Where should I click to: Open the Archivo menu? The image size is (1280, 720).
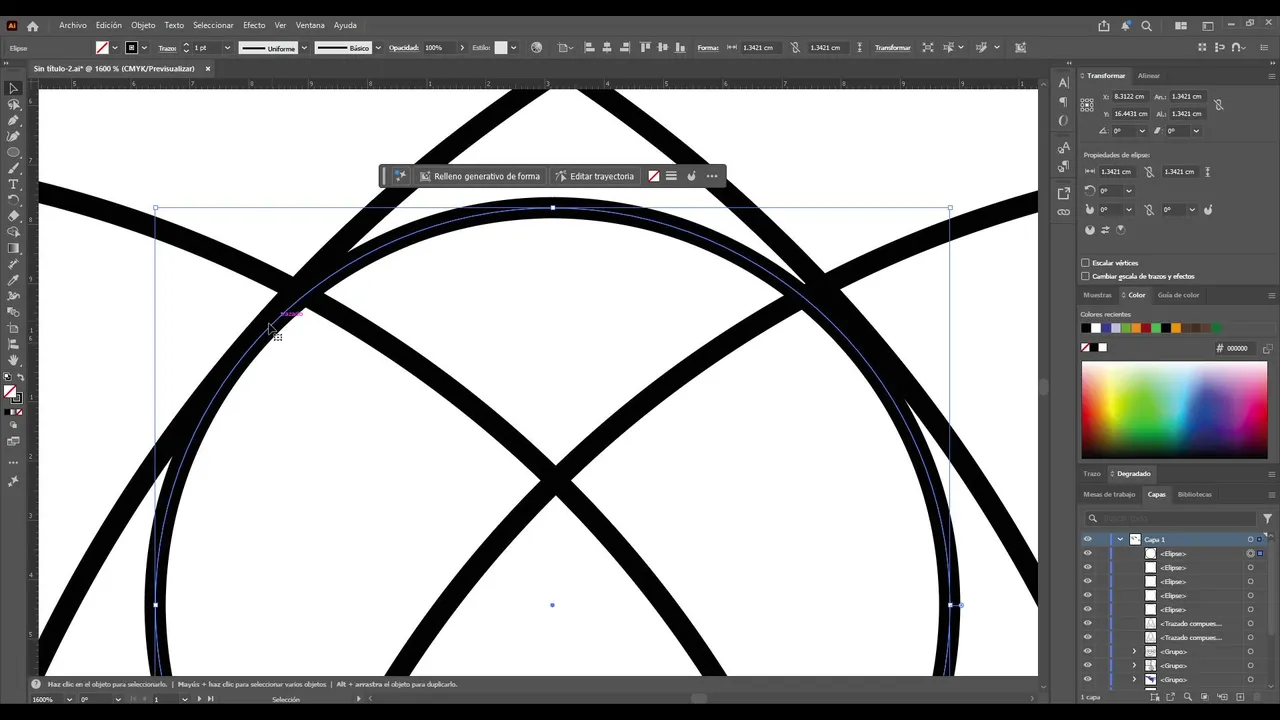click(73, 25)
